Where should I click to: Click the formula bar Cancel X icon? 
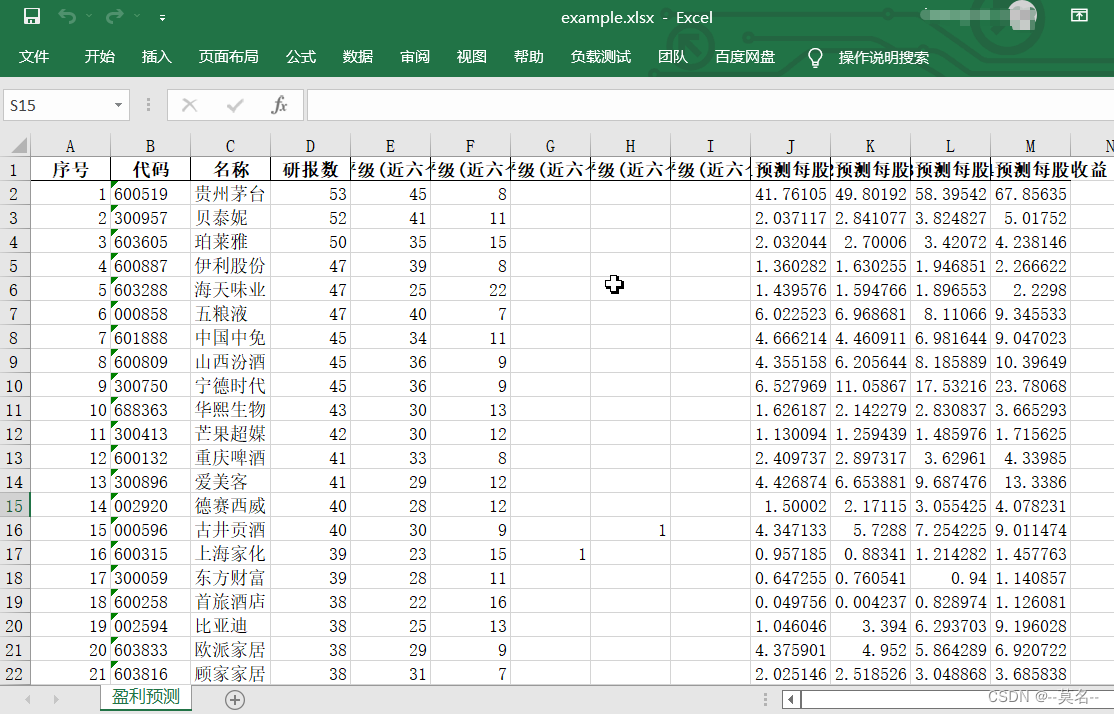tap(189, 105)
